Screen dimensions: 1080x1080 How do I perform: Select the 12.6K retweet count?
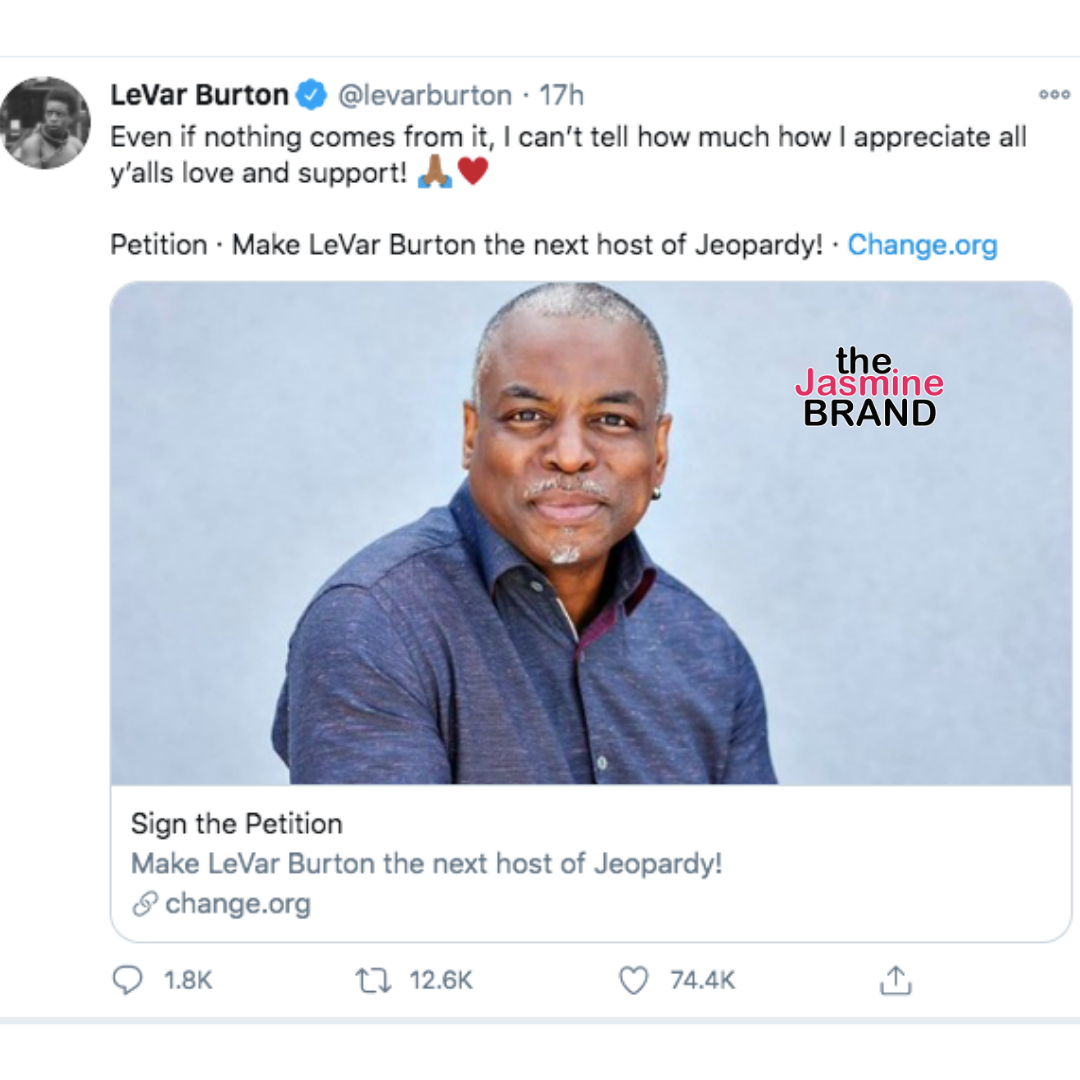coord(441,981)
